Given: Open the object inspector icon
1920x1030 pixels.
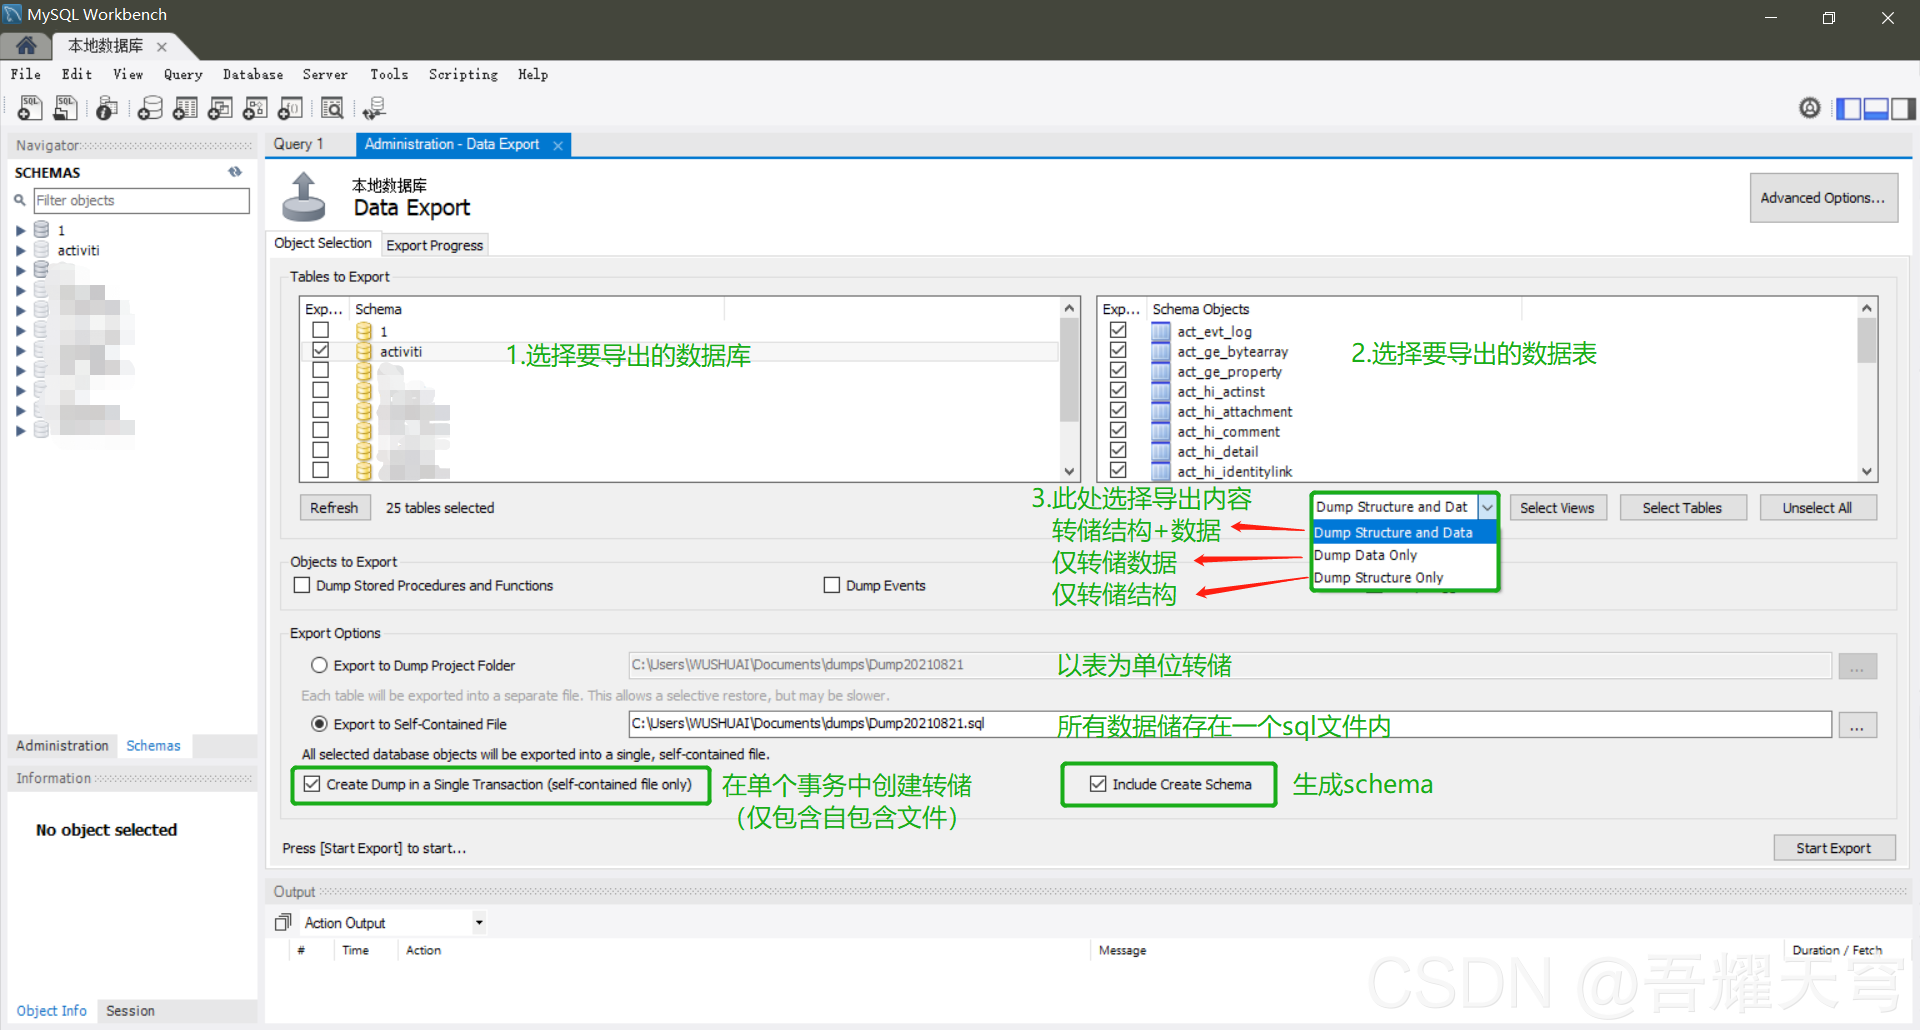Looking at the screenshot, I should point(107,108).
